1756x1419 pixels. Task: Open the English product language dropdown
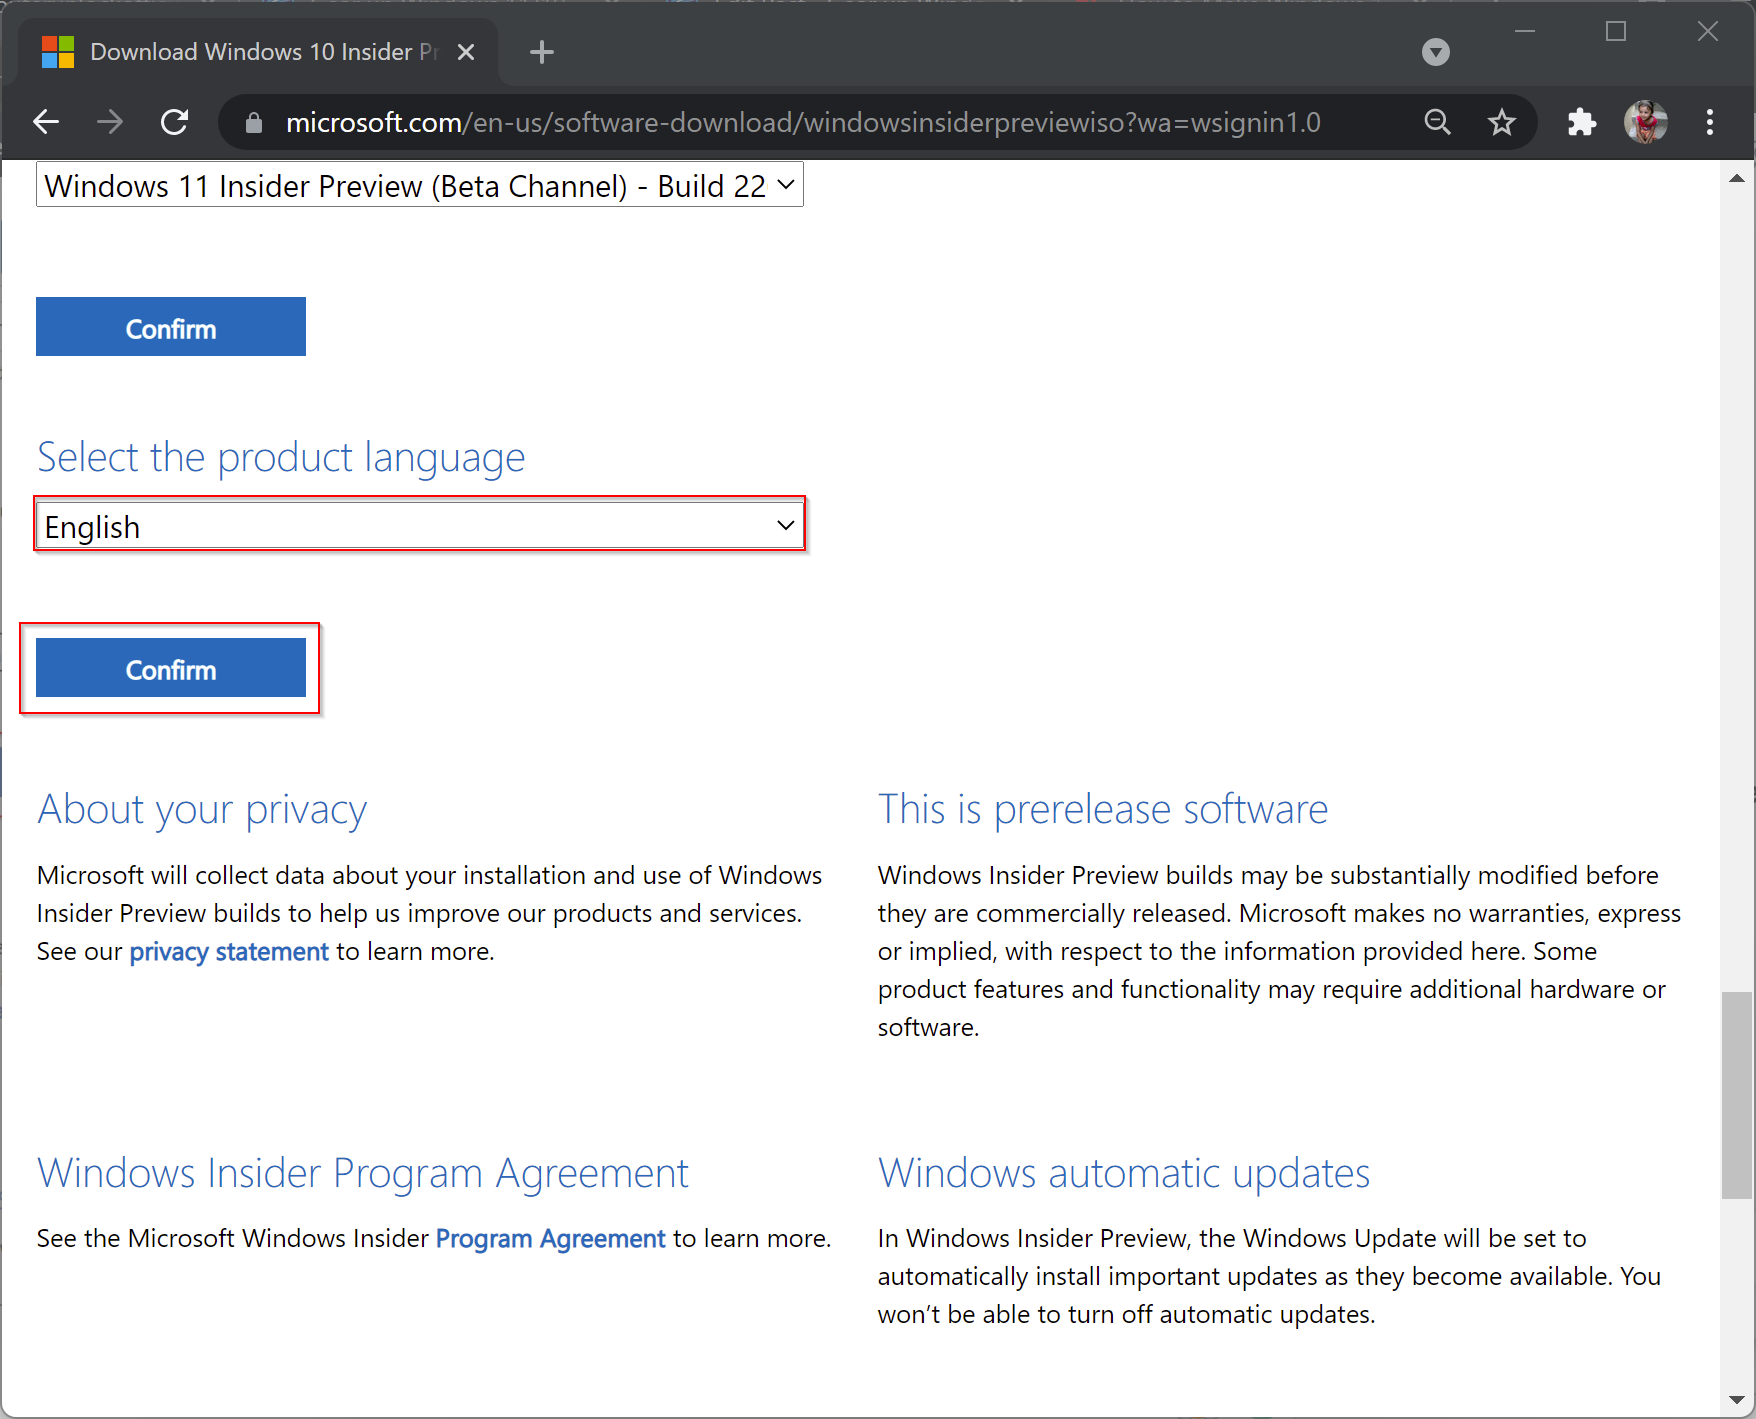420,526
